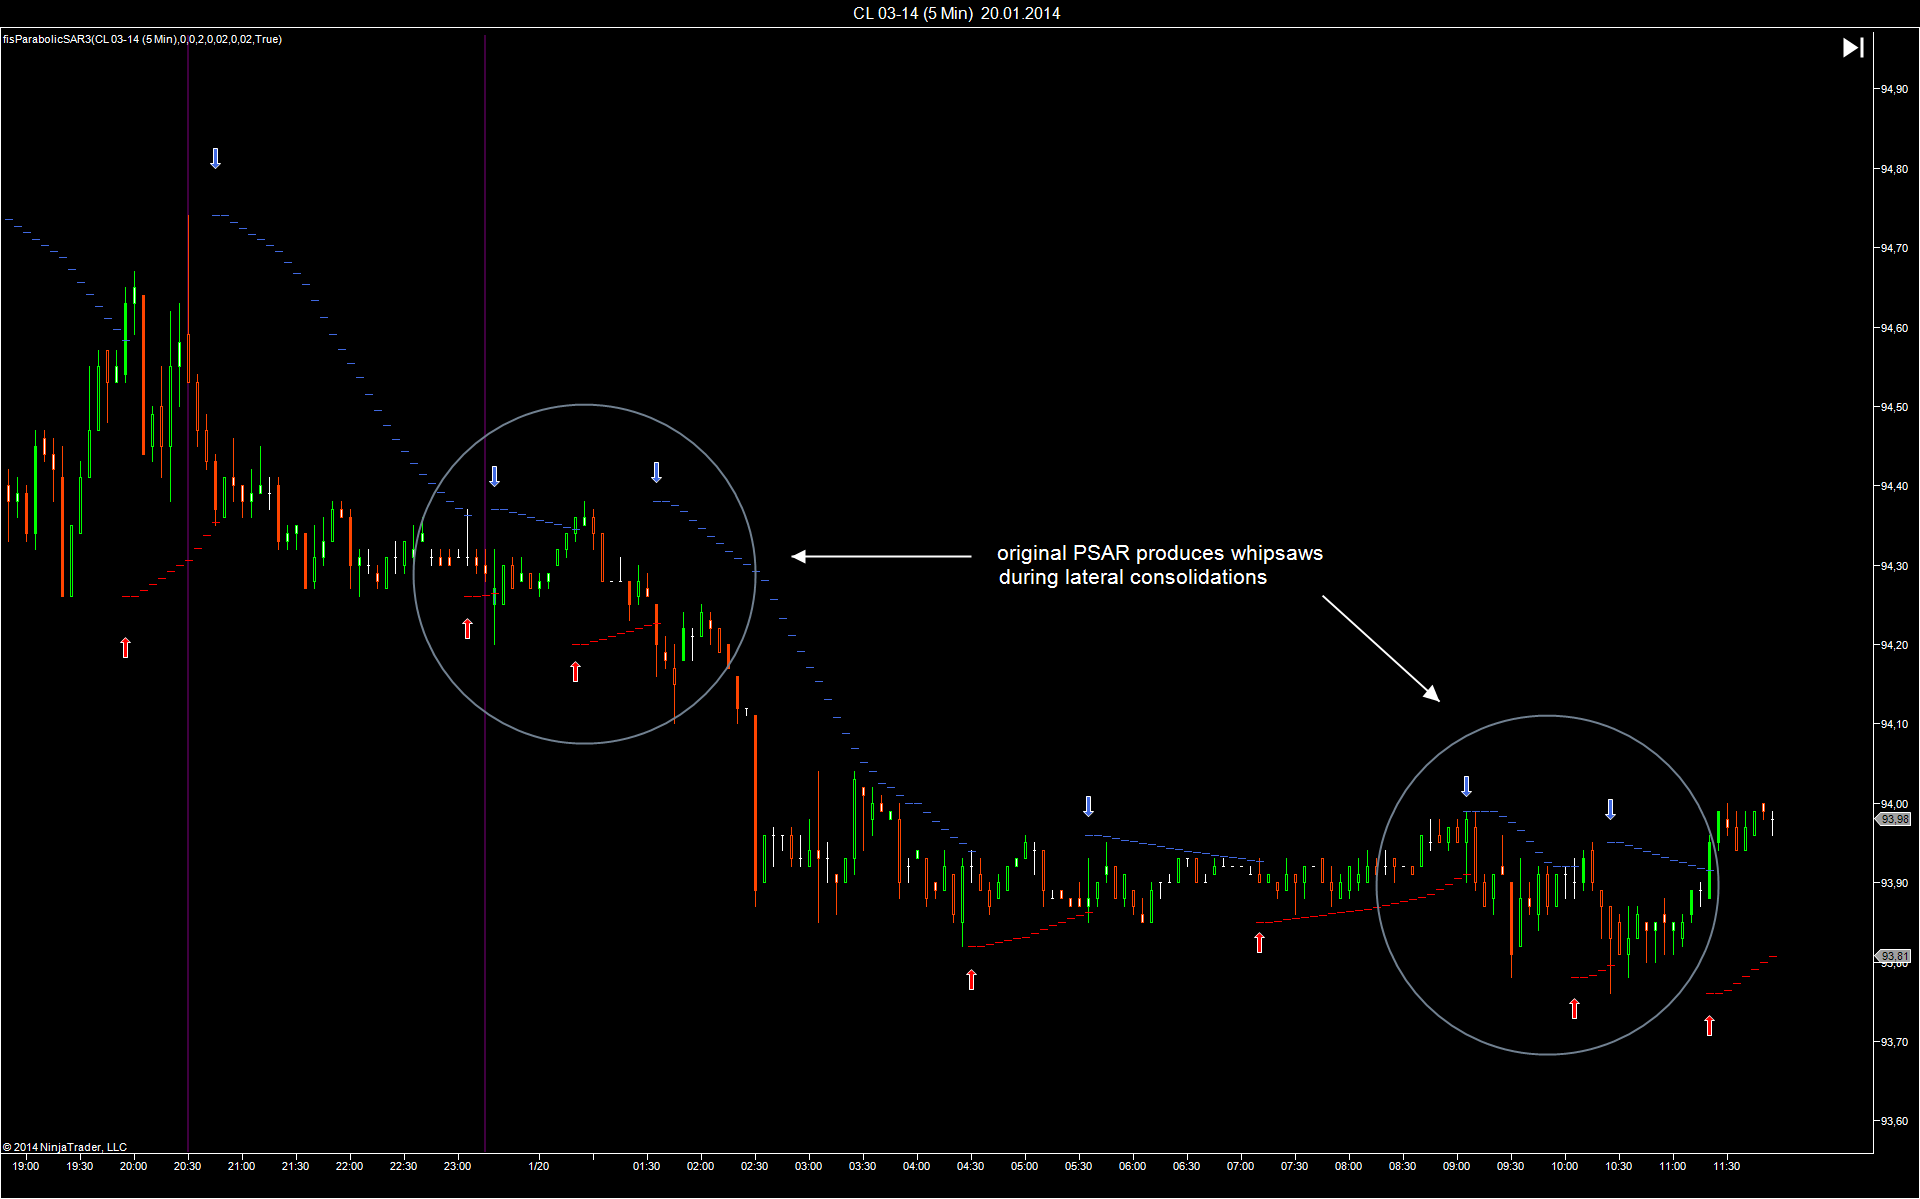Click the 93,98 current price marker
1920x1199 pixels.
tap(1894, 819)
